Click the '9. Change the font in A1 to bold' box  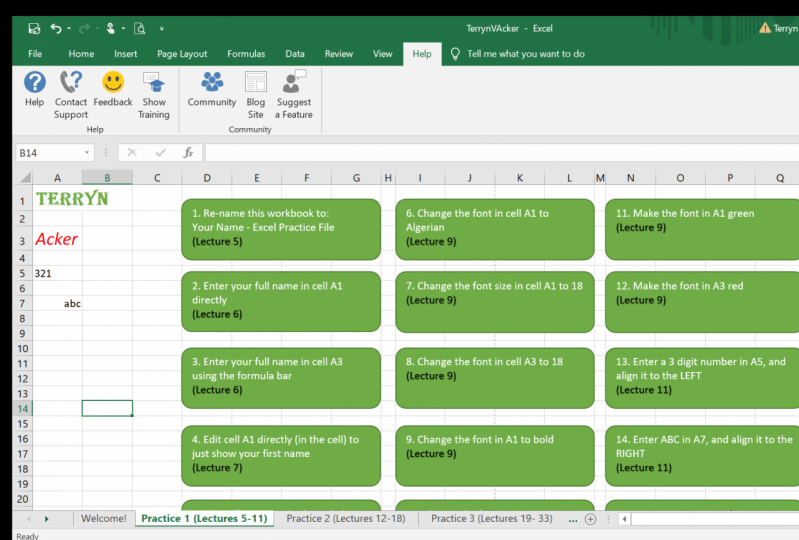click(494, 455)
